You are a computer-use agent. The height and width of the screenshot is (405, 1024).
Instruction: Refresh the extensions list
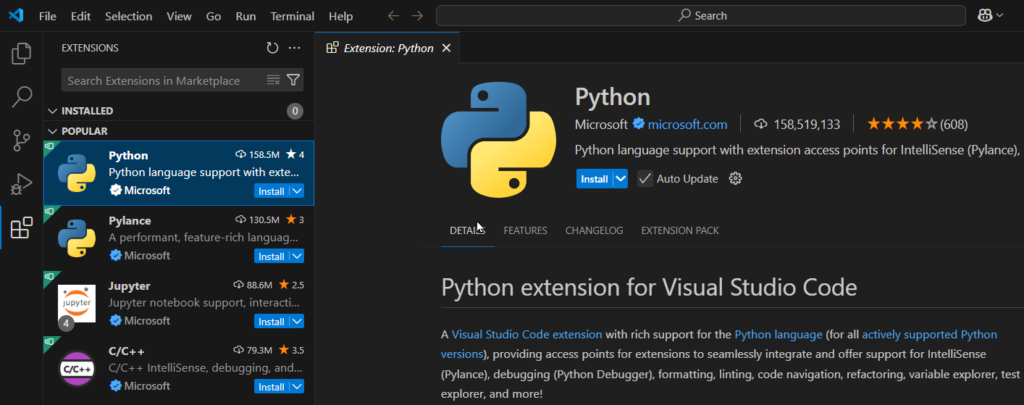coord(272,48)
